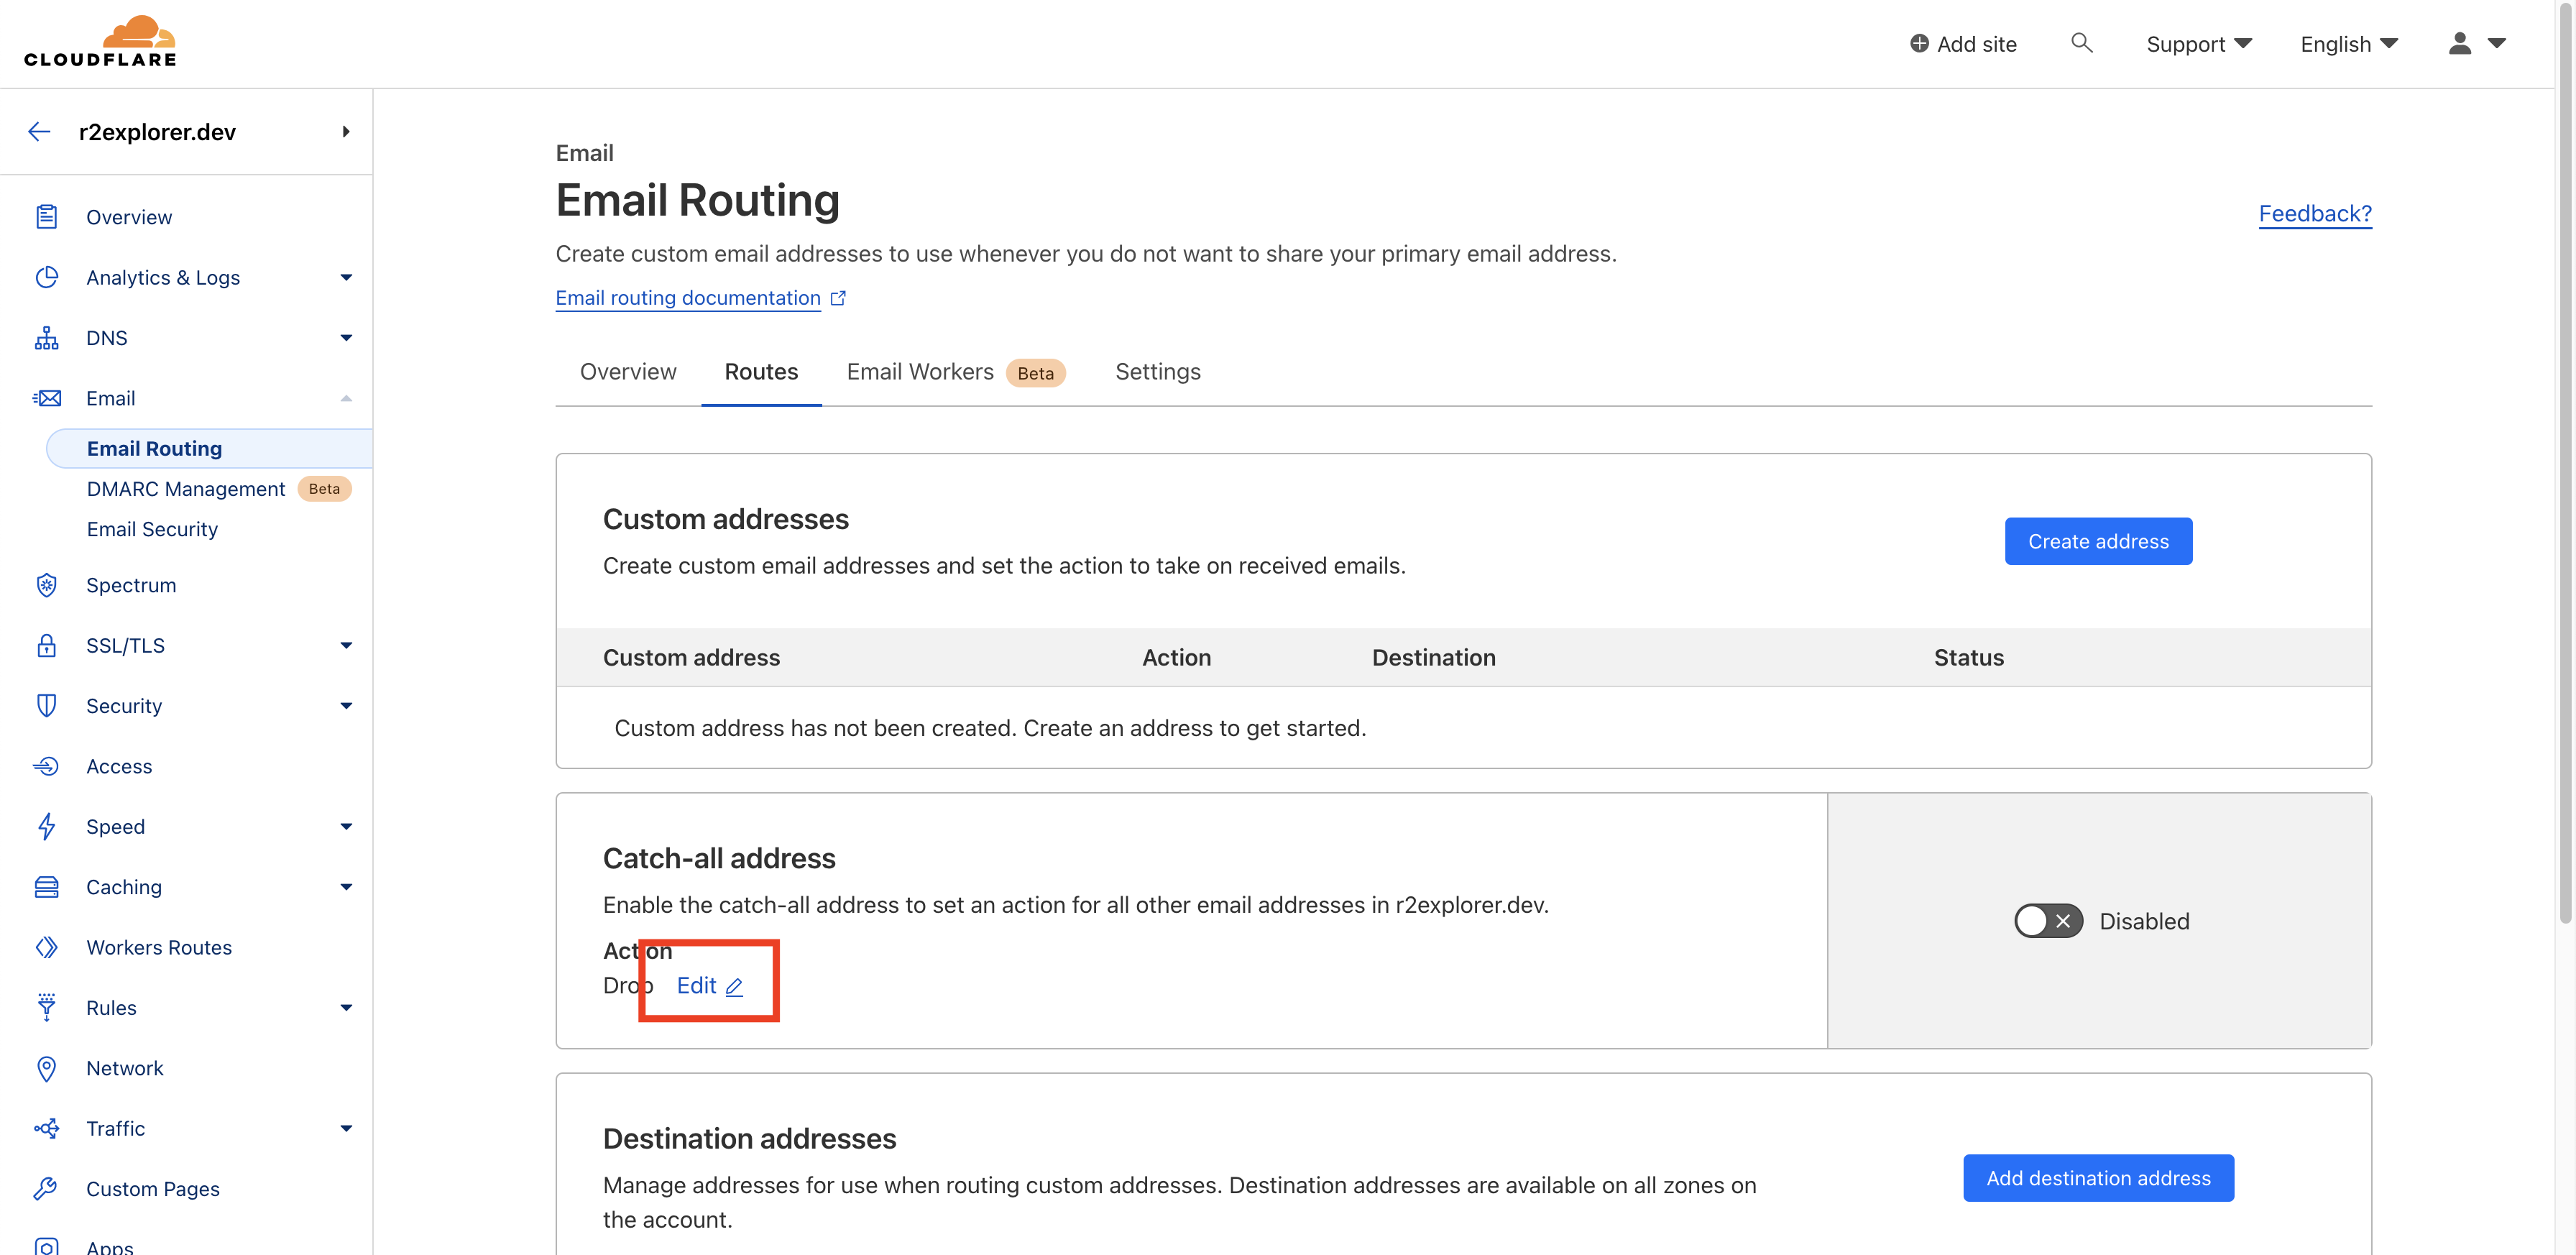Screen dimensions: 2576x1255
Task: Open the Support dropdown
Action: click(x=2198, y=44)
